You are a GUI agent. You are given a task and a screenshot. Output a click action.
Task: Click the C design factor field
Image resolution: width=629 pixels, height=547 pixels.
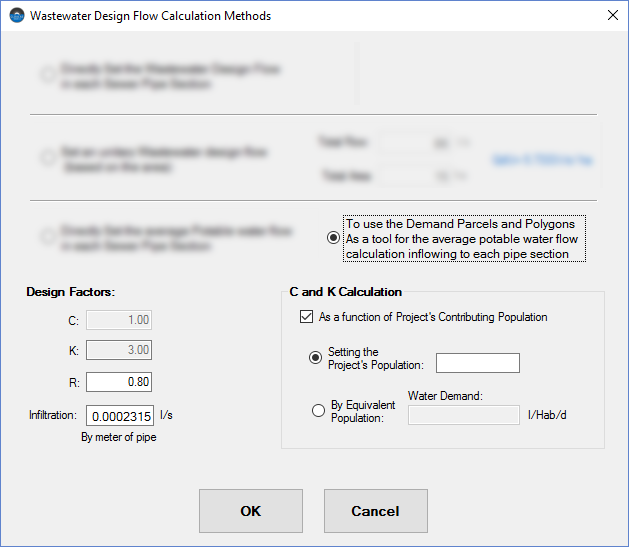[119, 320]
